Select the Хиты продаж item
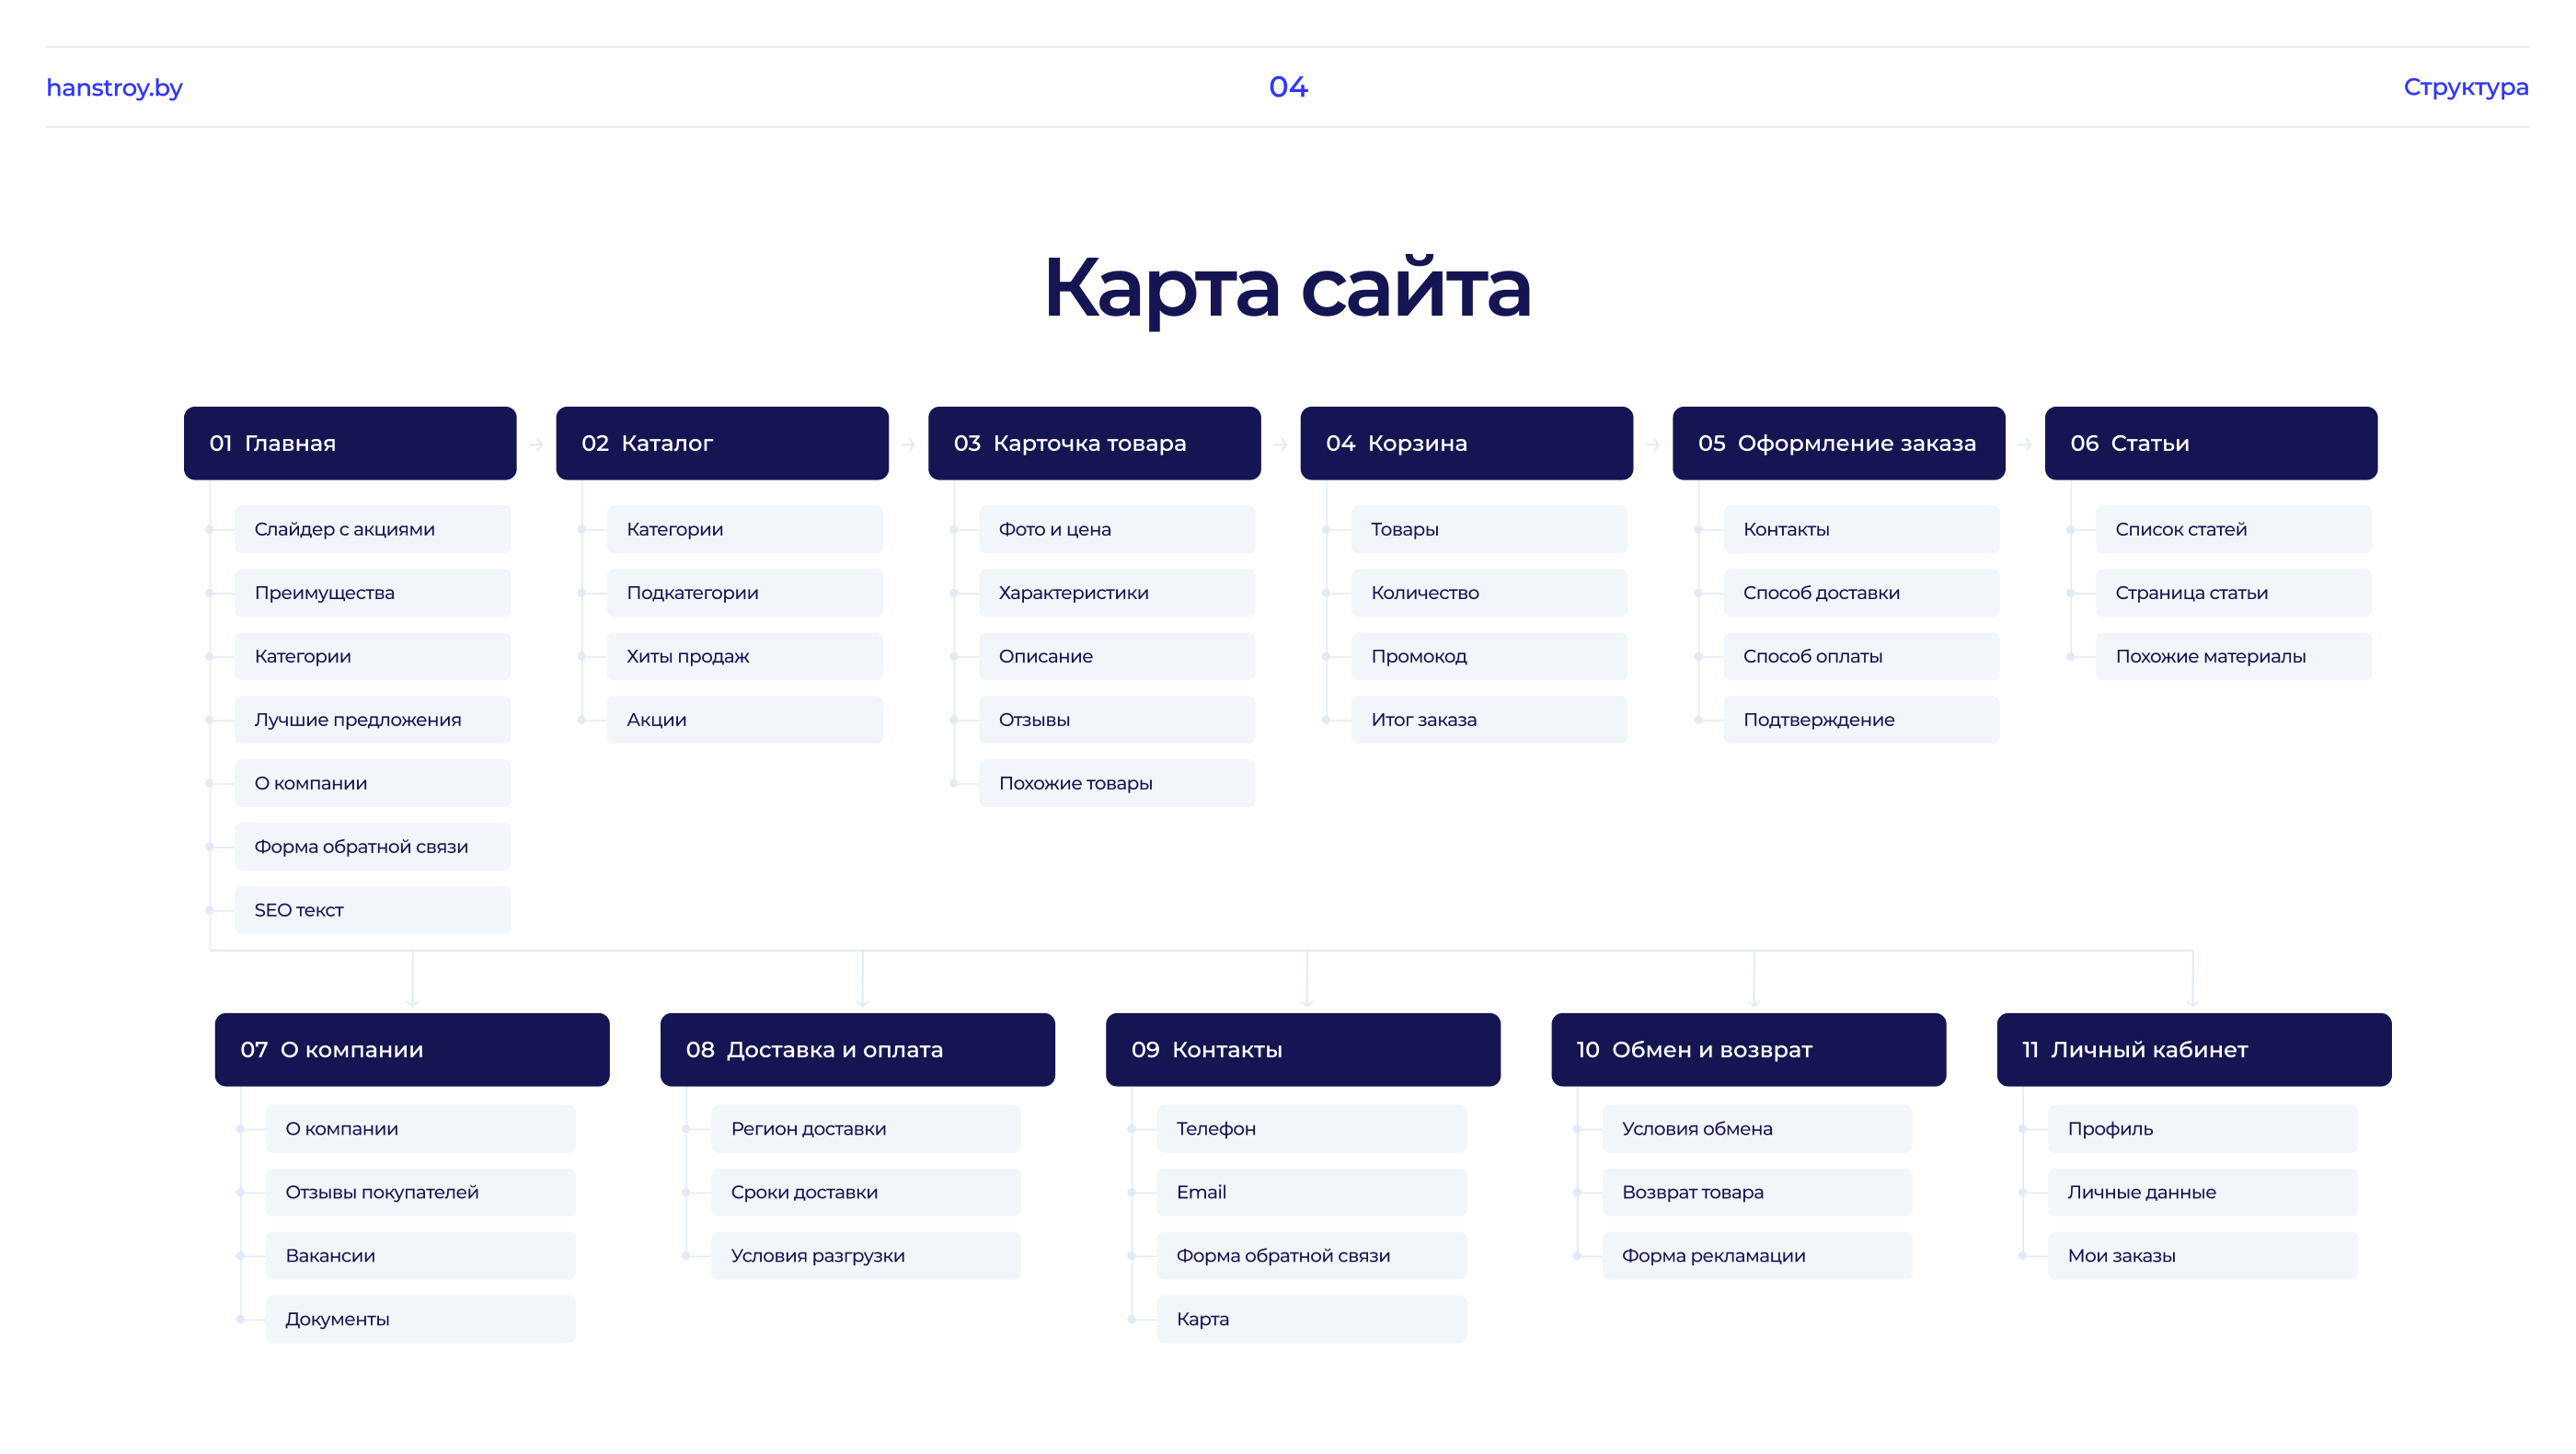Image resolution: width=2576 pixels, height=1454 pixels. point(744,656)
